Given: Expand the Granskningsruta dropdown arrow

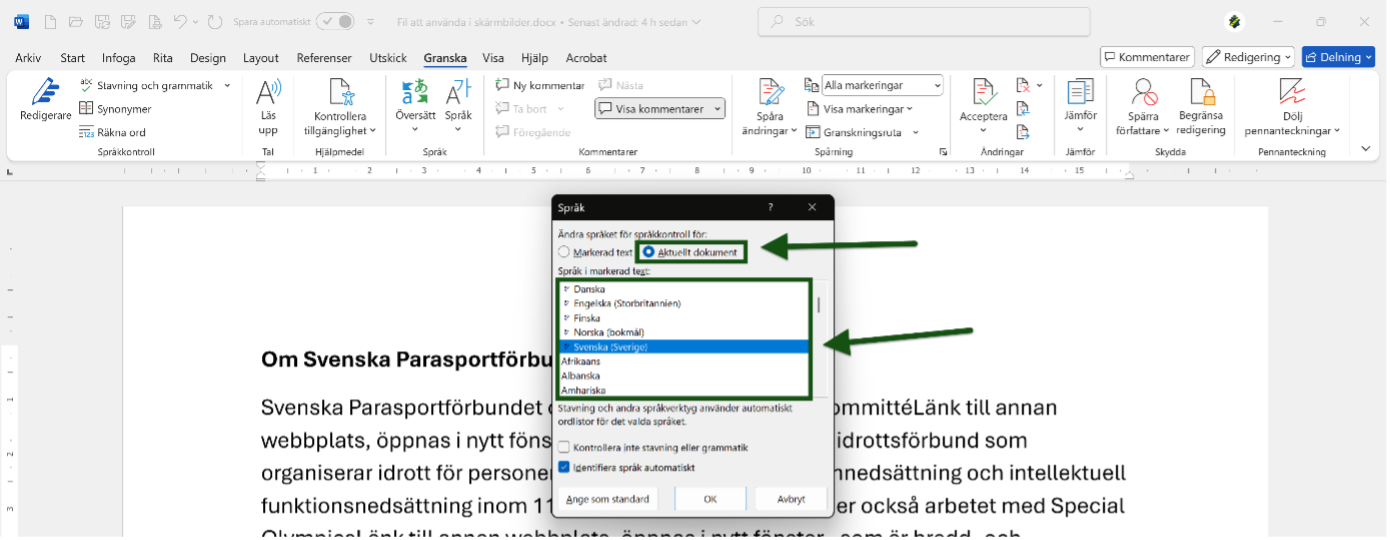Looking at the screenshot, I should [x=915, y=132].
